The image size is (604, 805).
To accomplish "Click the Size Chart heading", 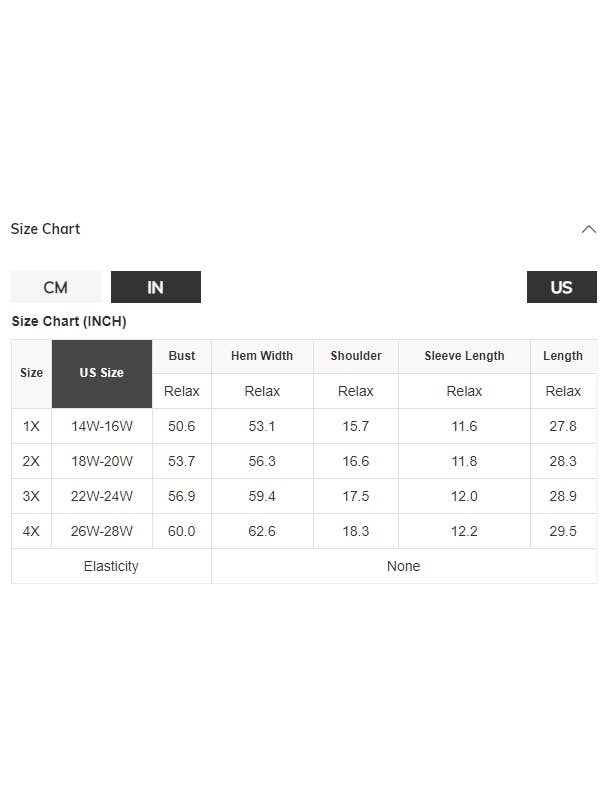I will coord(45,229).
